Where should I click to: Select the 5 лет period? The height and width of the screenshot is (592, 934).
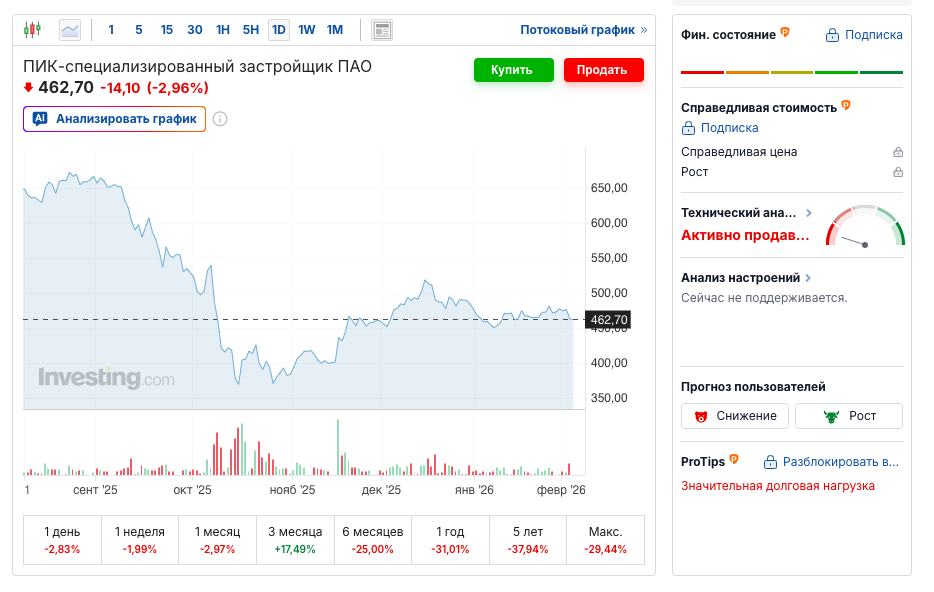528,540
